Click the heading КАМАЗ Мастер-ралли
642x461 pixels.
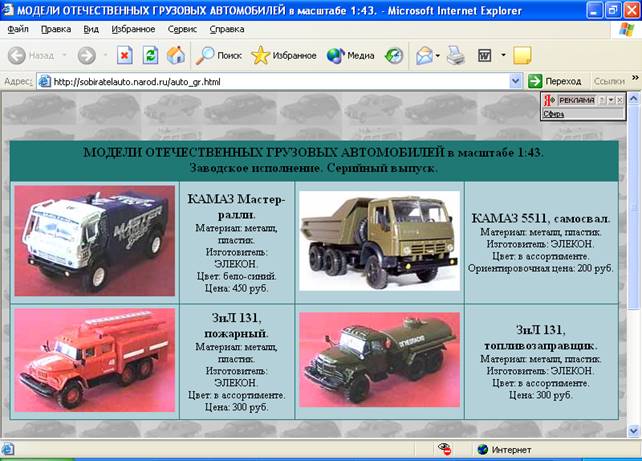click(236, 206)
